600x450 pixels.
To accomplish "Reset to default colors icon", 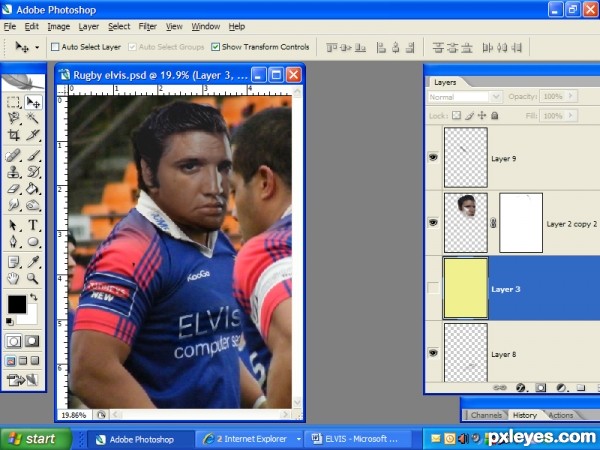I will pyautogui.click(x=10, y=322).
